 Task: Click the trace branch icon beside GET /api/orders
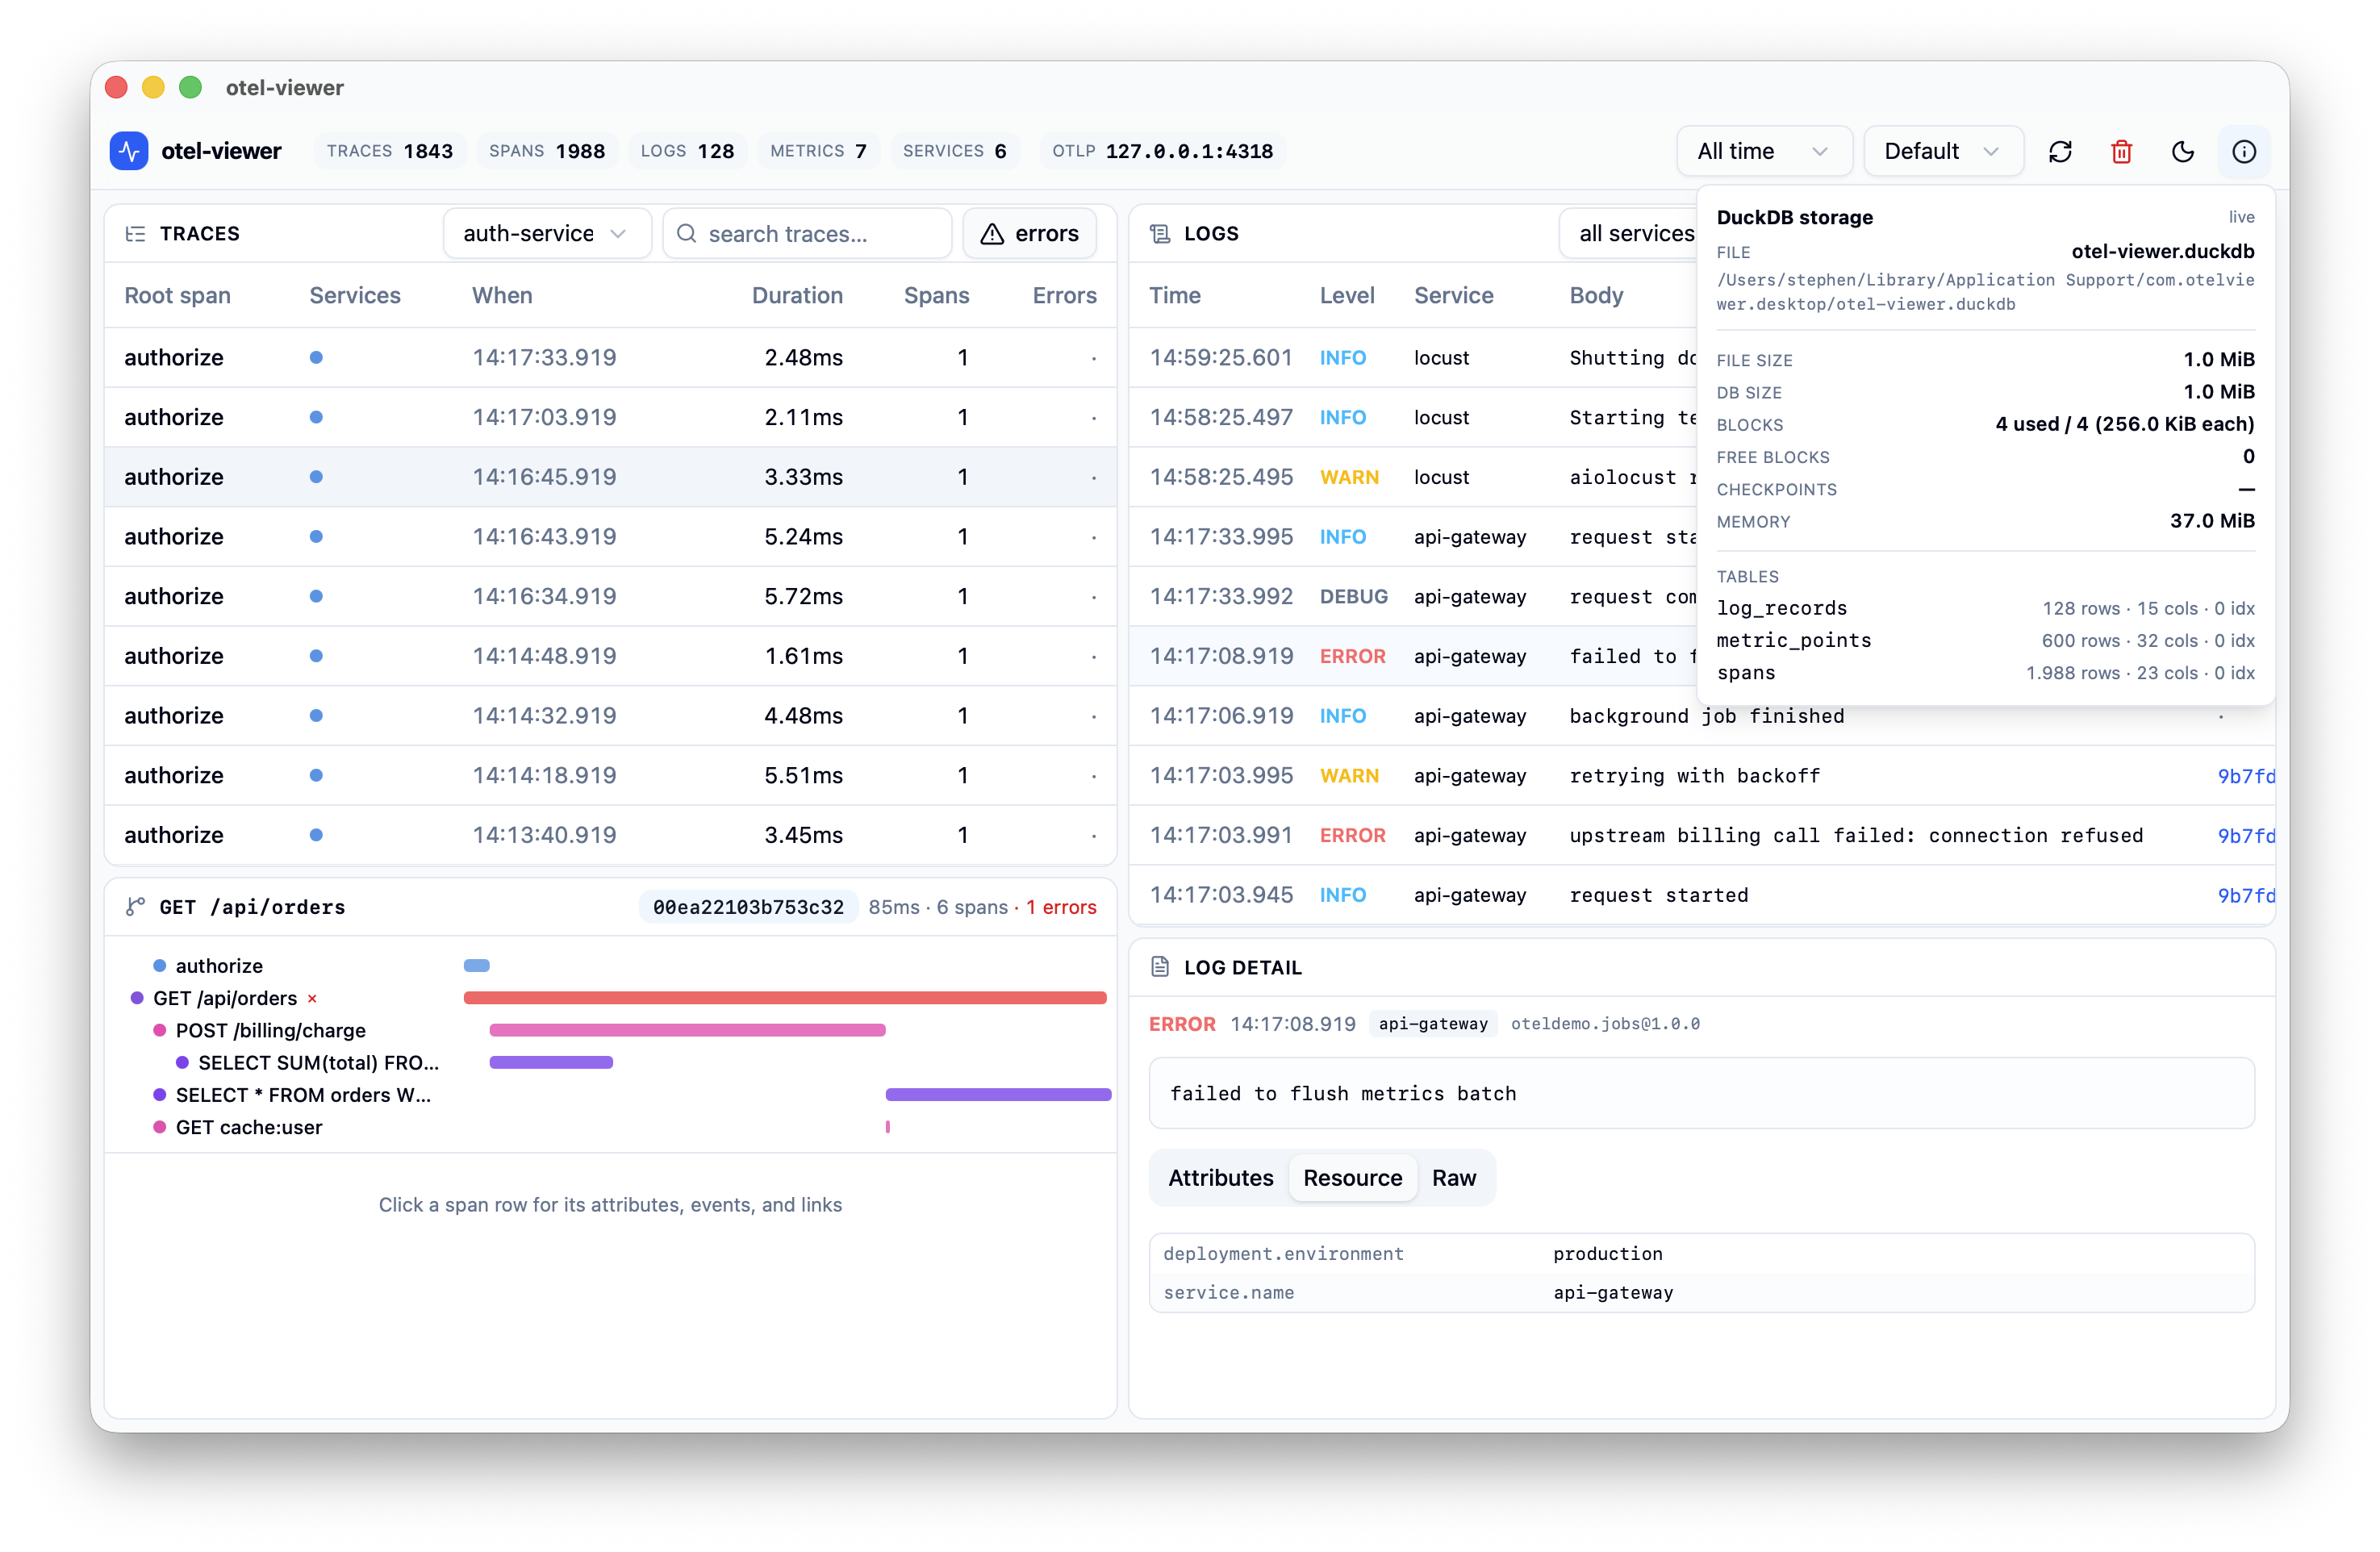[x=135, y=907]
